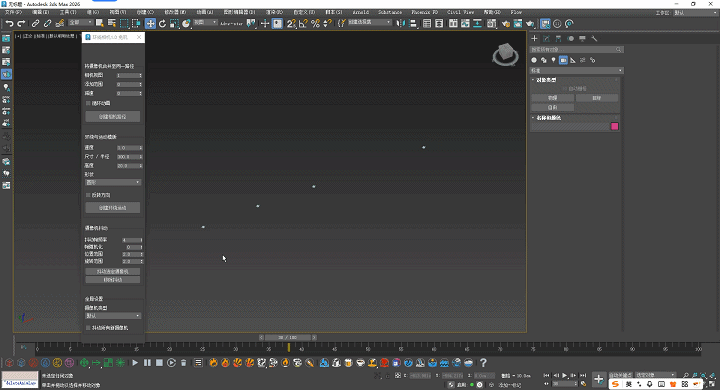Switch create category to Lights

[553, 60]
